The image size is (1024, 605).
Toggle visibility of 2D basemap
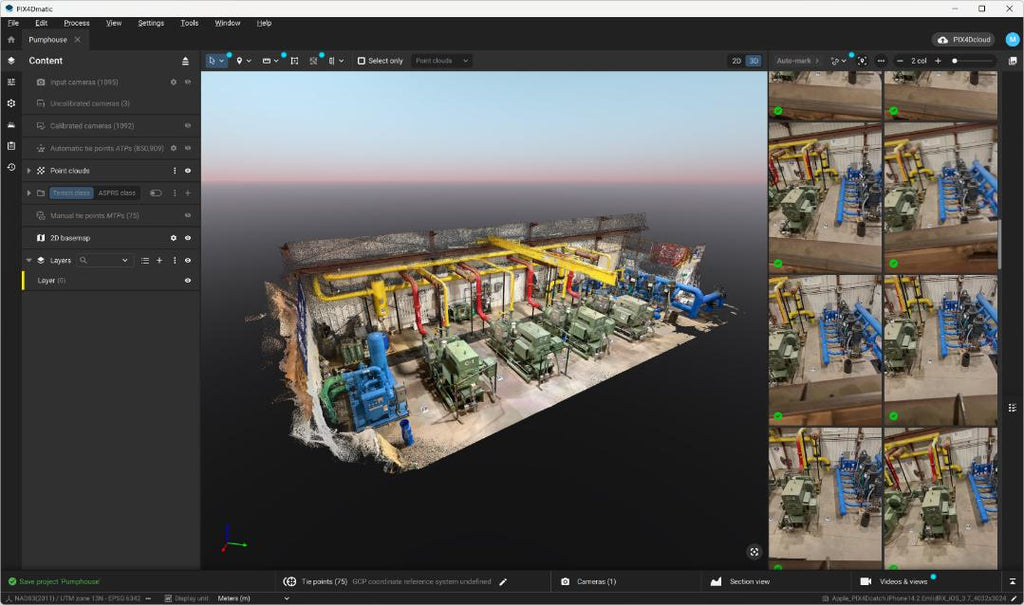pos(187,238)
